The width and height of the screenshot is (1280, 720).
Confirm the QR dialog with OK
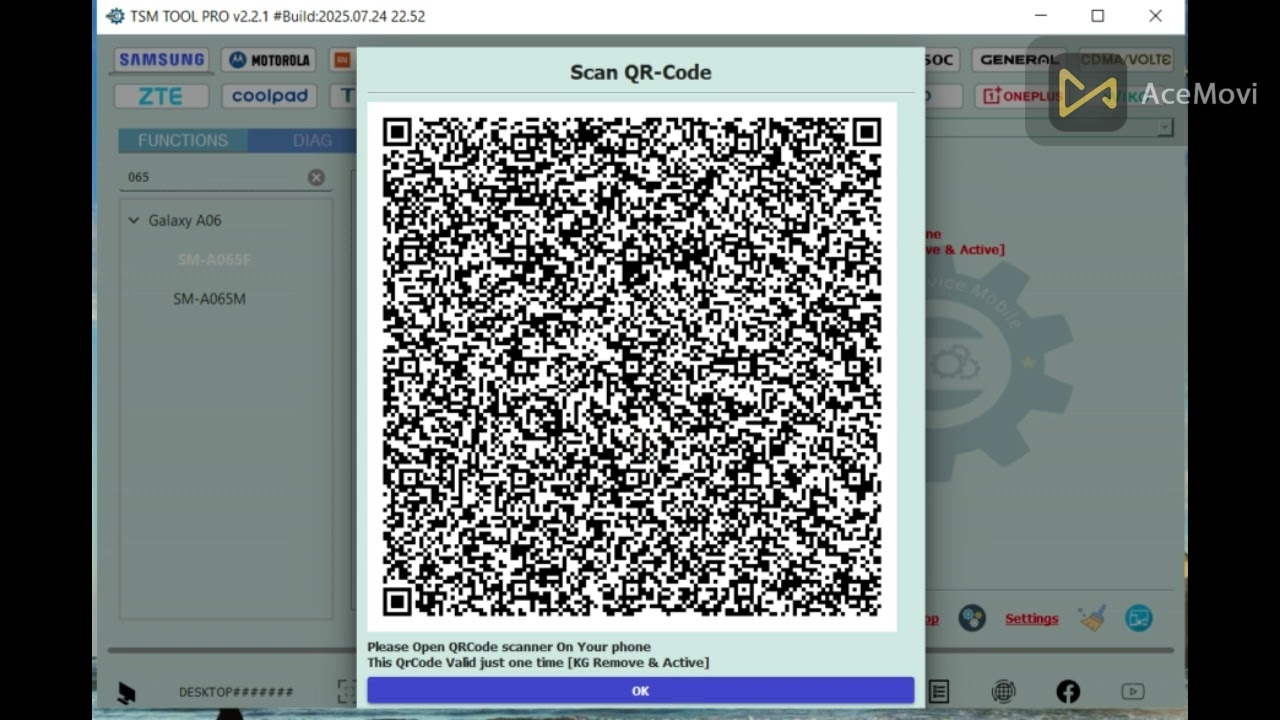click(640, 690)
